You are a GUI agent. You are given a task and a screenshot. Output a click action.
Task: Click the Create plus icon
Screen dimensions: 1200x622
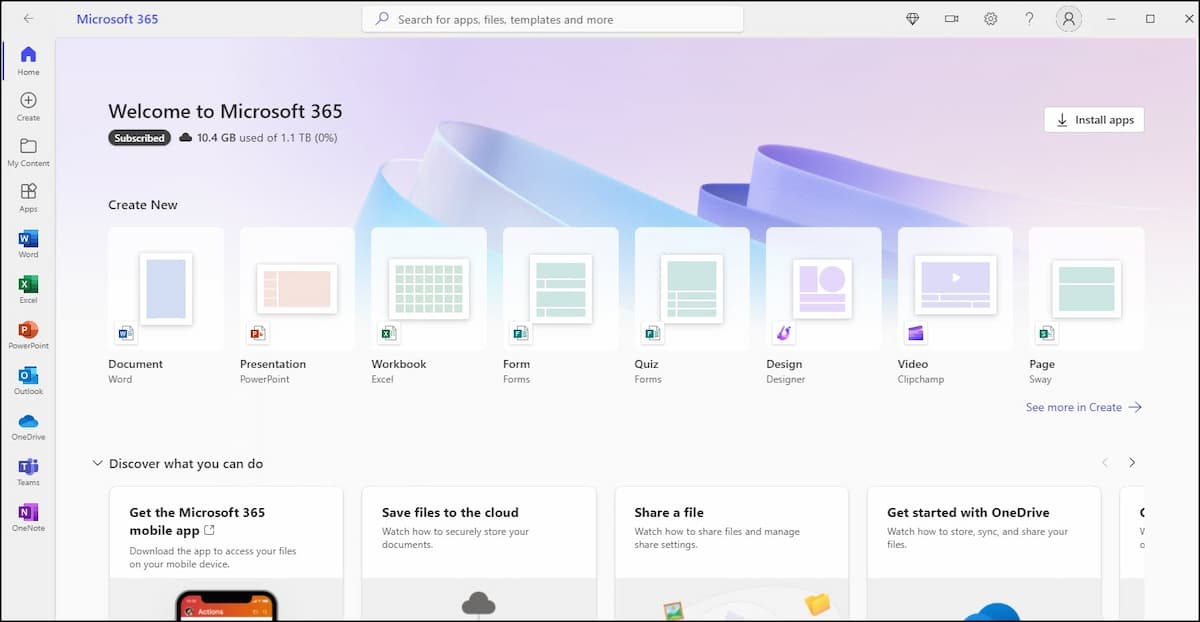tap(27, 102)
